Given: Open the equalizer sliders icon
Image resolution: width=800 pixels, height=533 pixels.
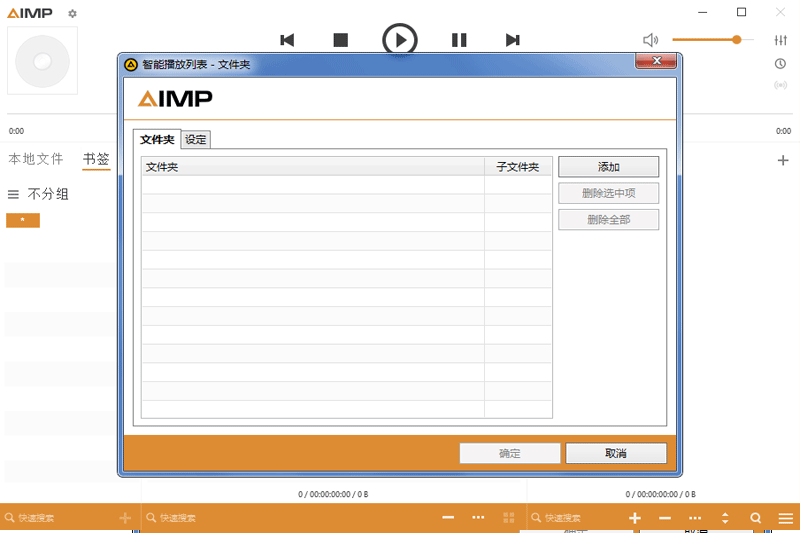Looking at the screenshot, I should click(x=780, y=40).
